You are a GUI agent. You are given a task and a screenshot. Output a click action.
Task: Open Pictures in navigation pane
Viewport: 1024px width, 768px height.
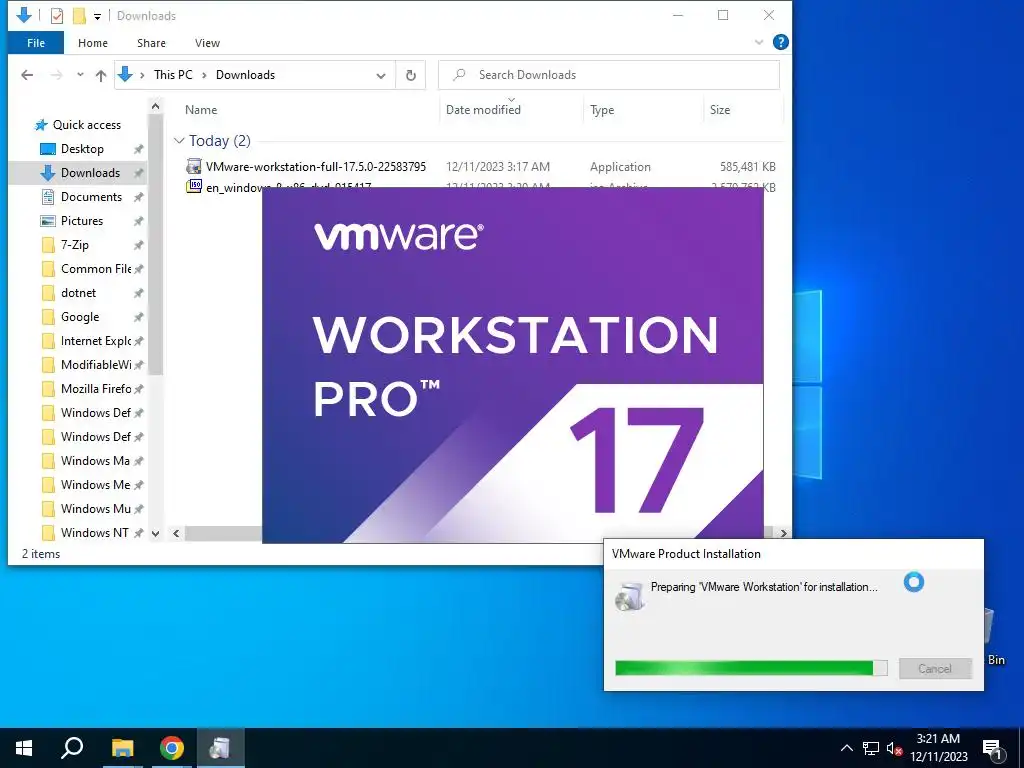82,221
